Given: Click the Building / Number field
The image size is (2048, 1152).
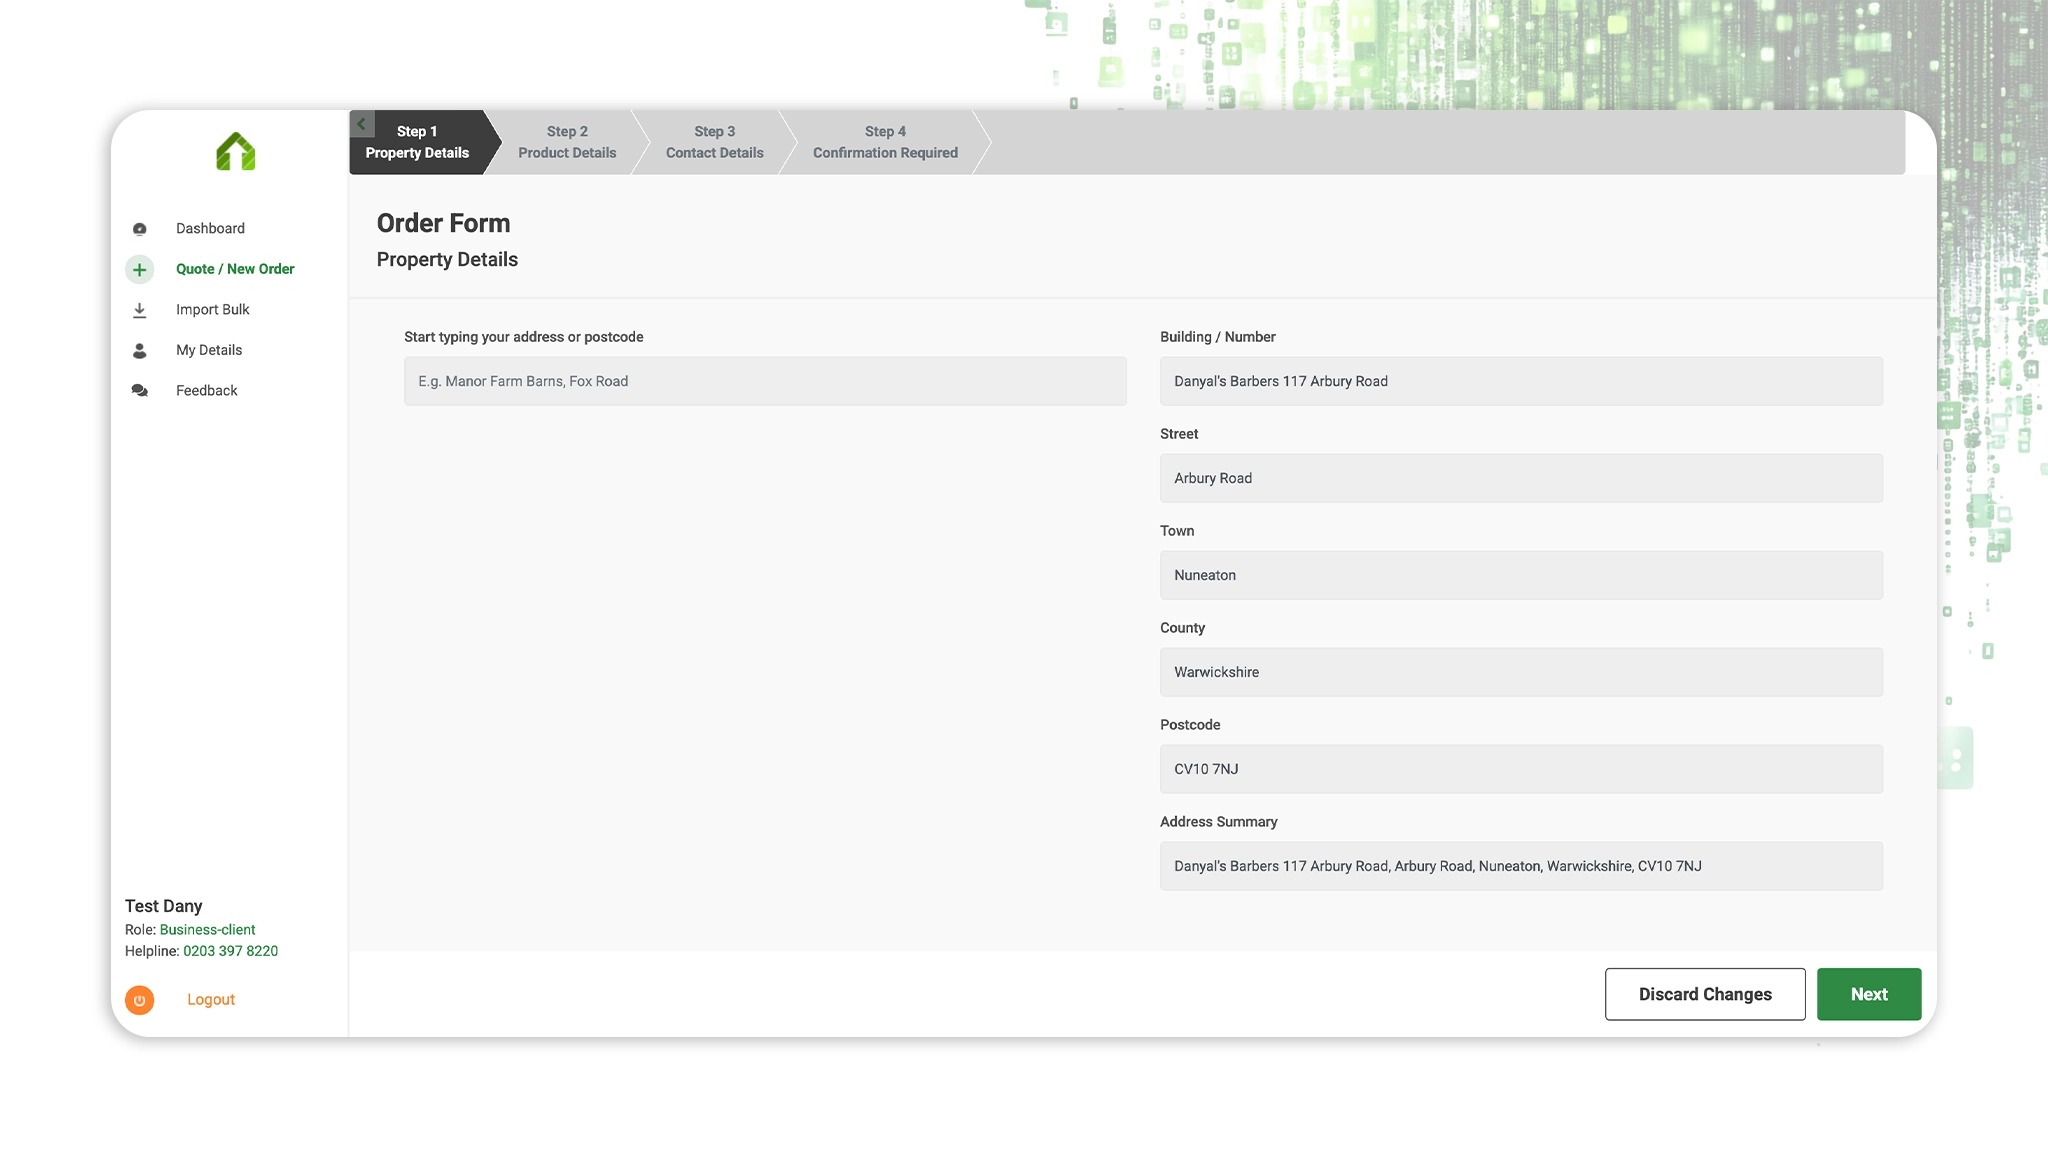Looking at the screenshot, I should point(1520,381).
